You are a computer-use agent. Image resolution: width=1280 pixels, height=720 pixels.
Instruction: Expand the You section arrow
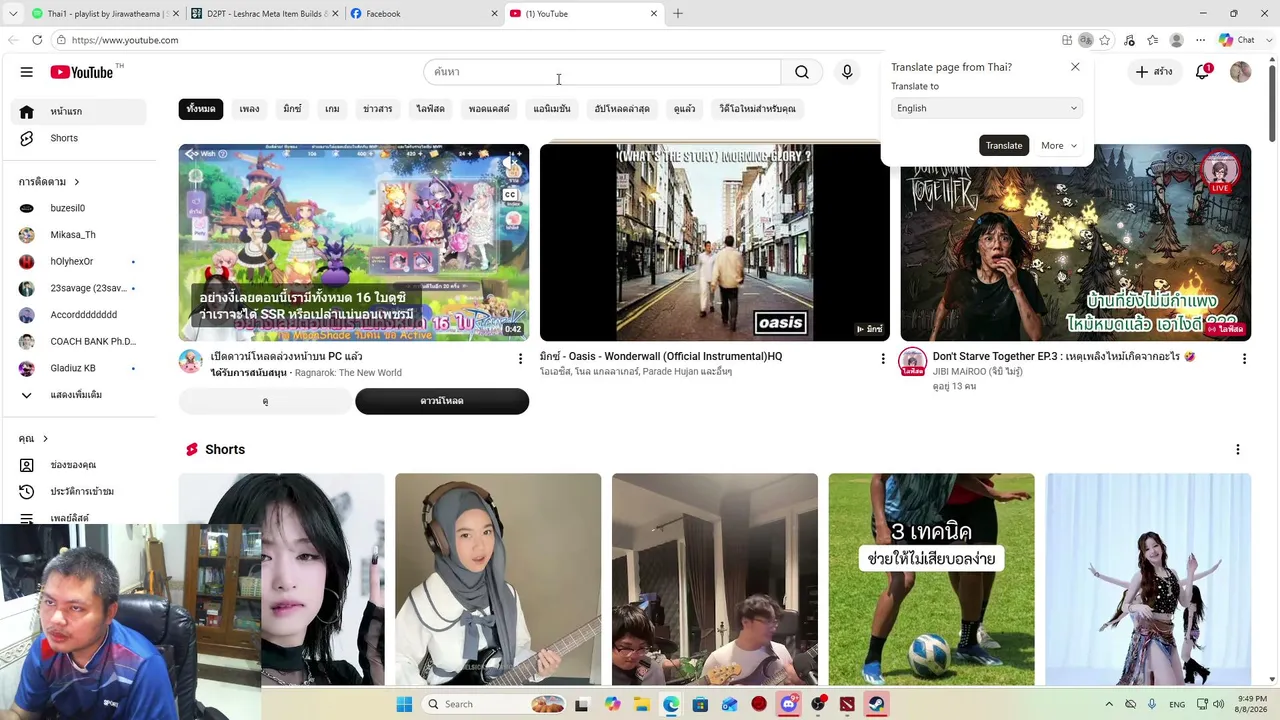[45, 439]
